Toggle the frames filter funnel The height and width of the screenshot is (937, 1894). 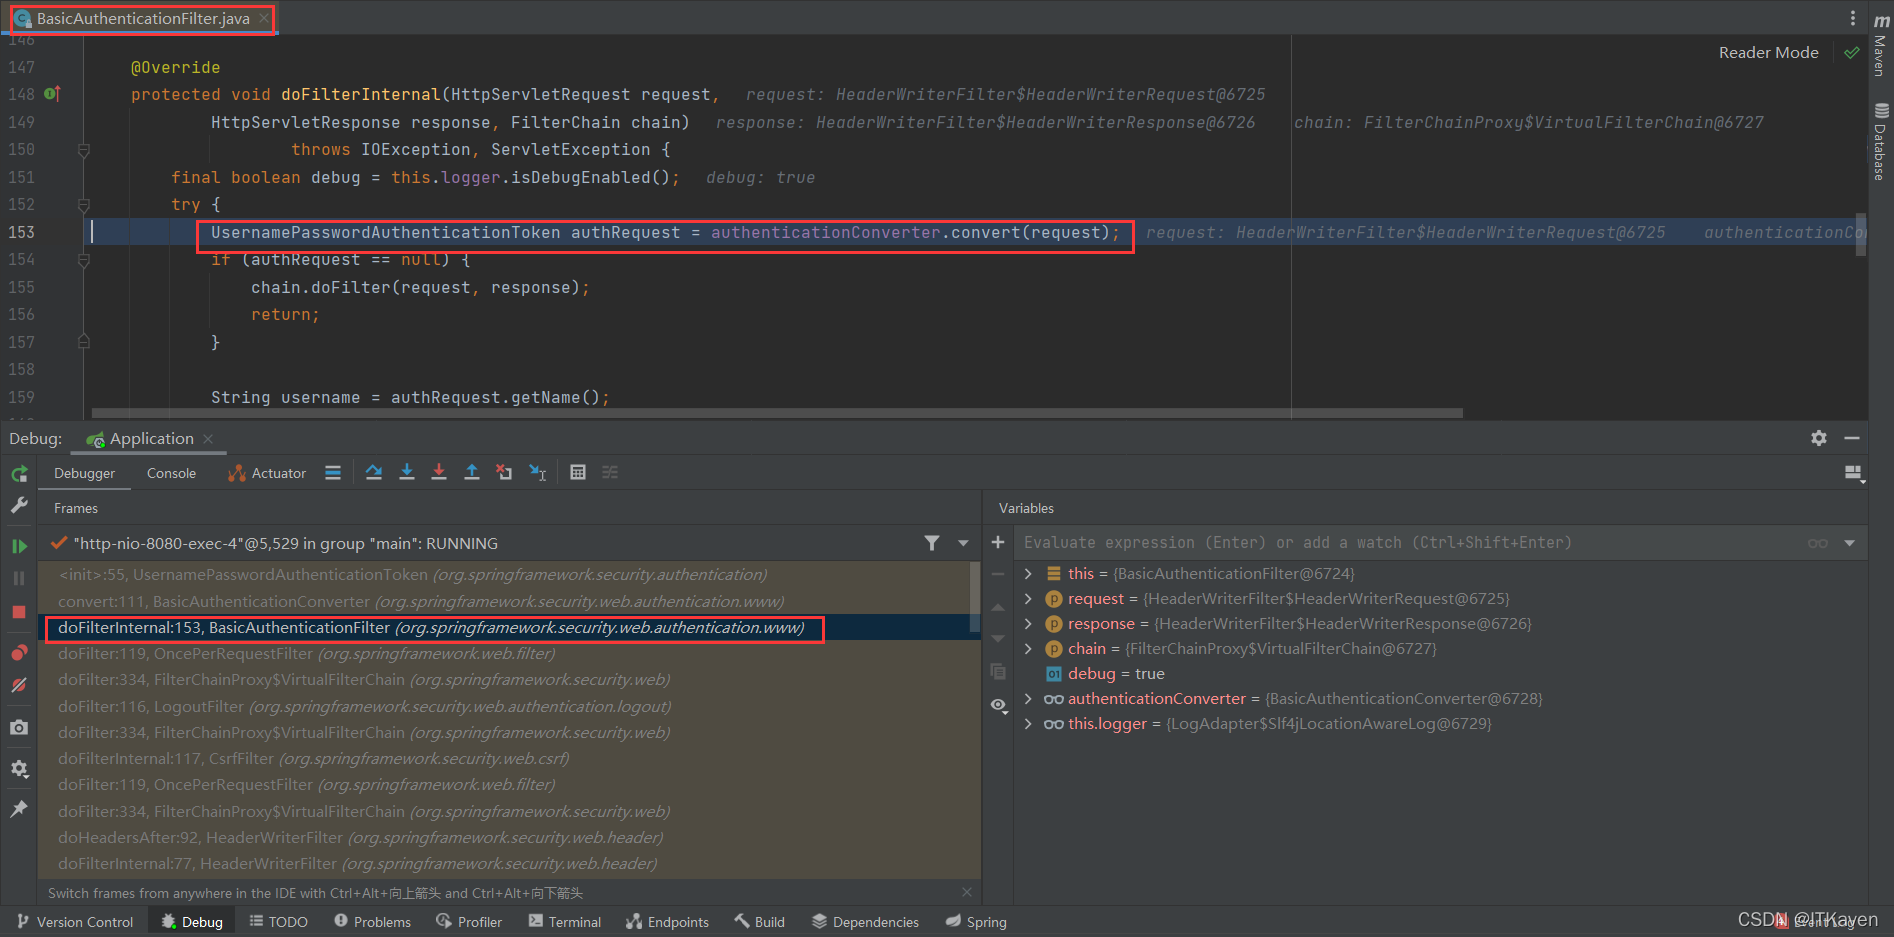pyautogui.click(x=932, y=543)
